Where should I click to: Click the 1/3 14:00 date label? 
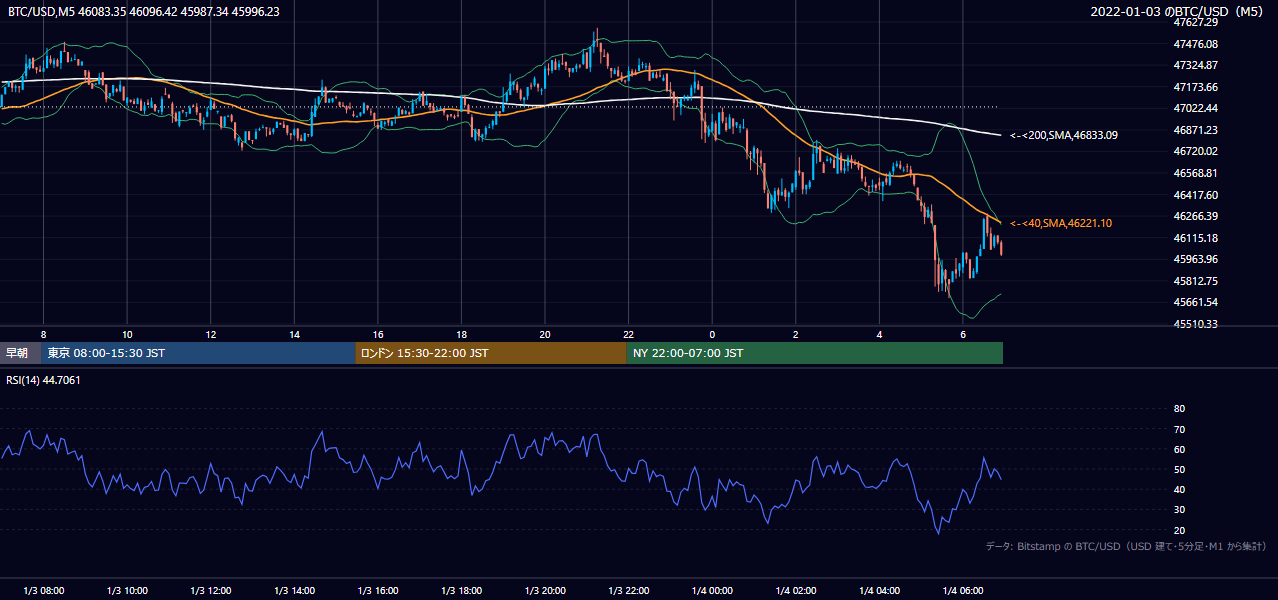tap(294, 591)
